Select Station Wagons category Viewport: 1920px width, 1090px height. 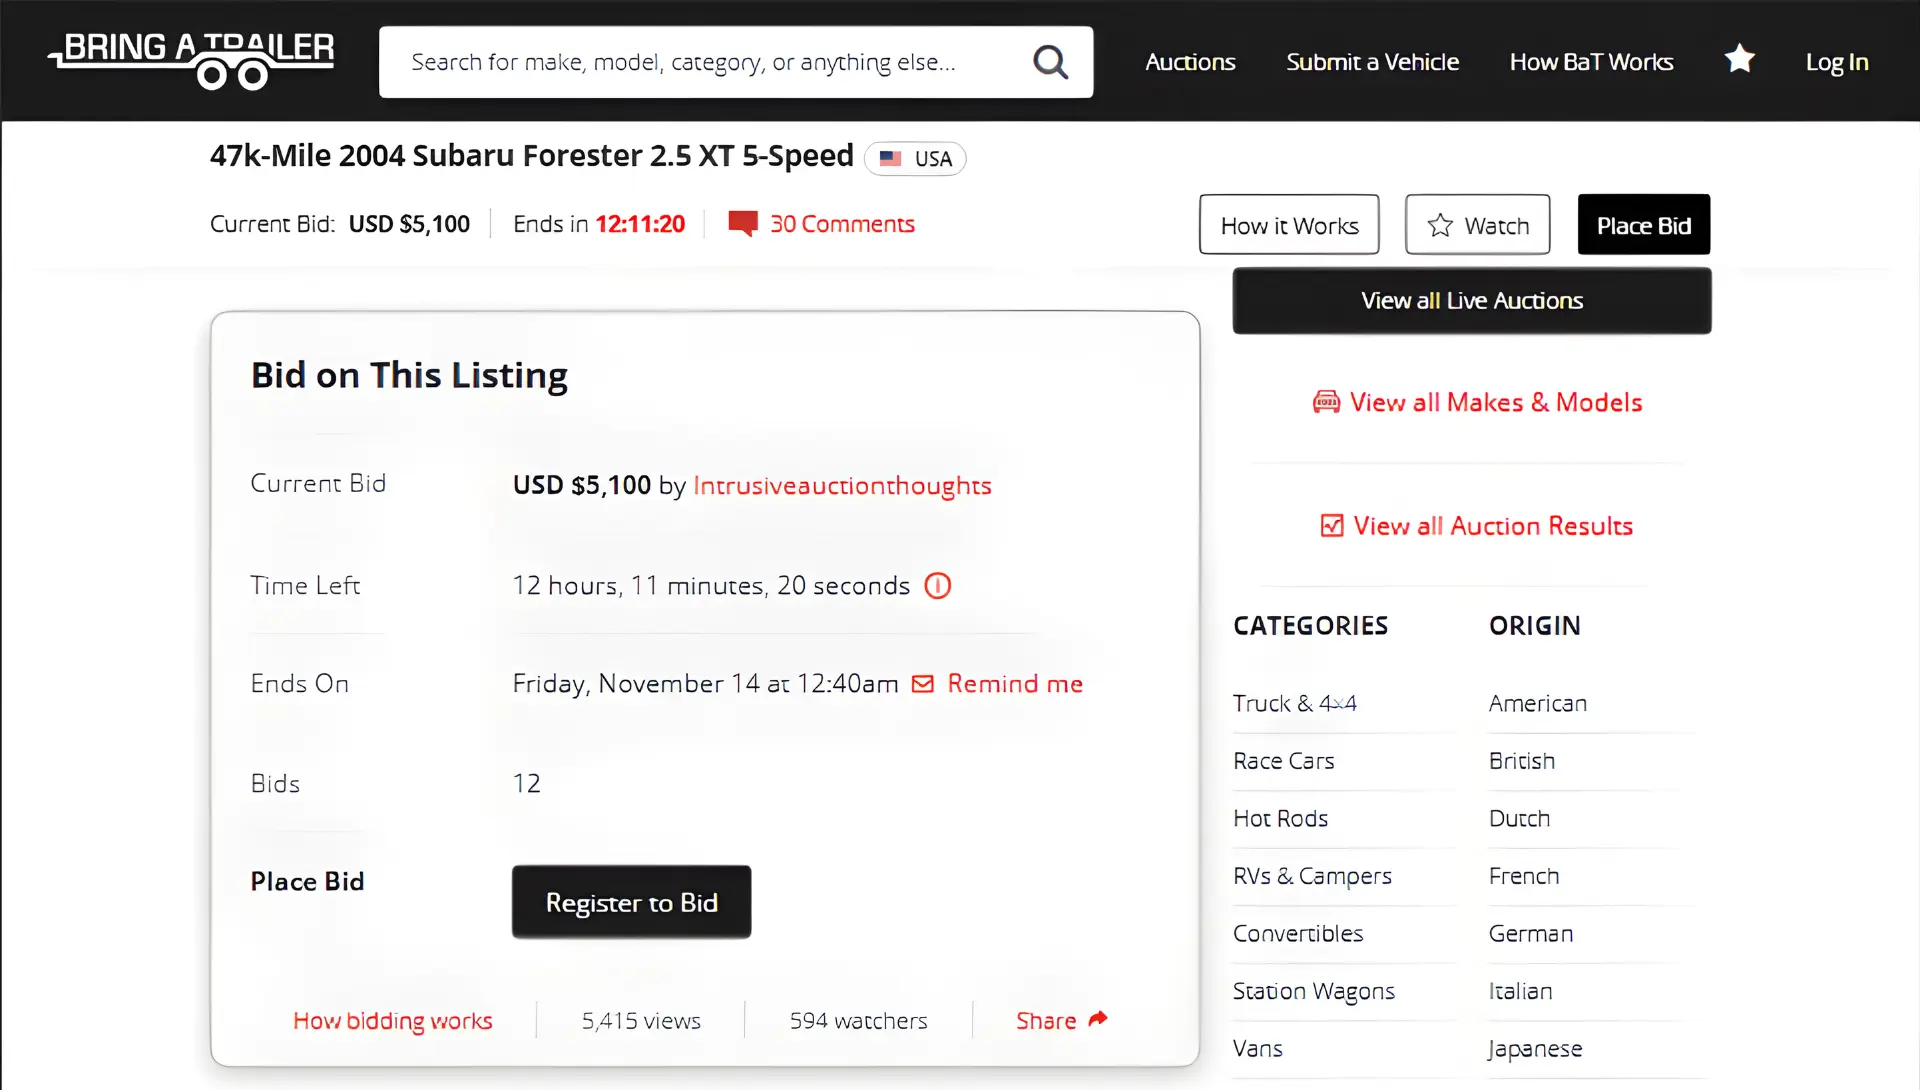point(1313,992)
